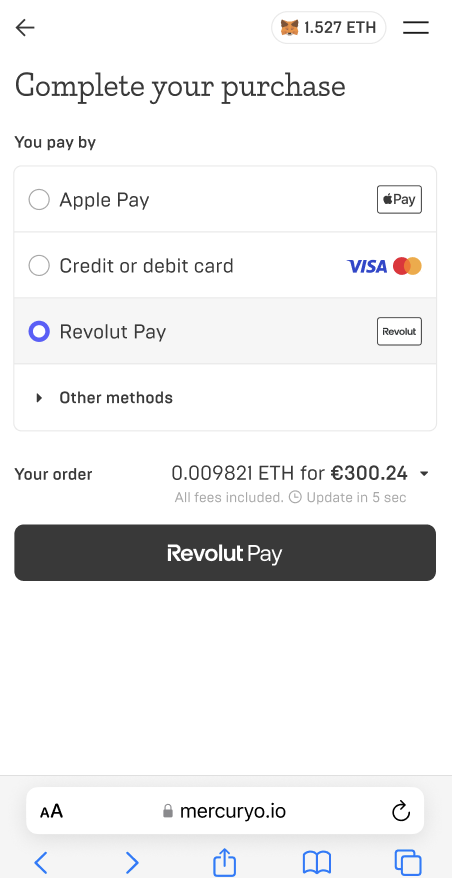Click the Revolut logo badge

pyautogui.click(x=399, y=331)
